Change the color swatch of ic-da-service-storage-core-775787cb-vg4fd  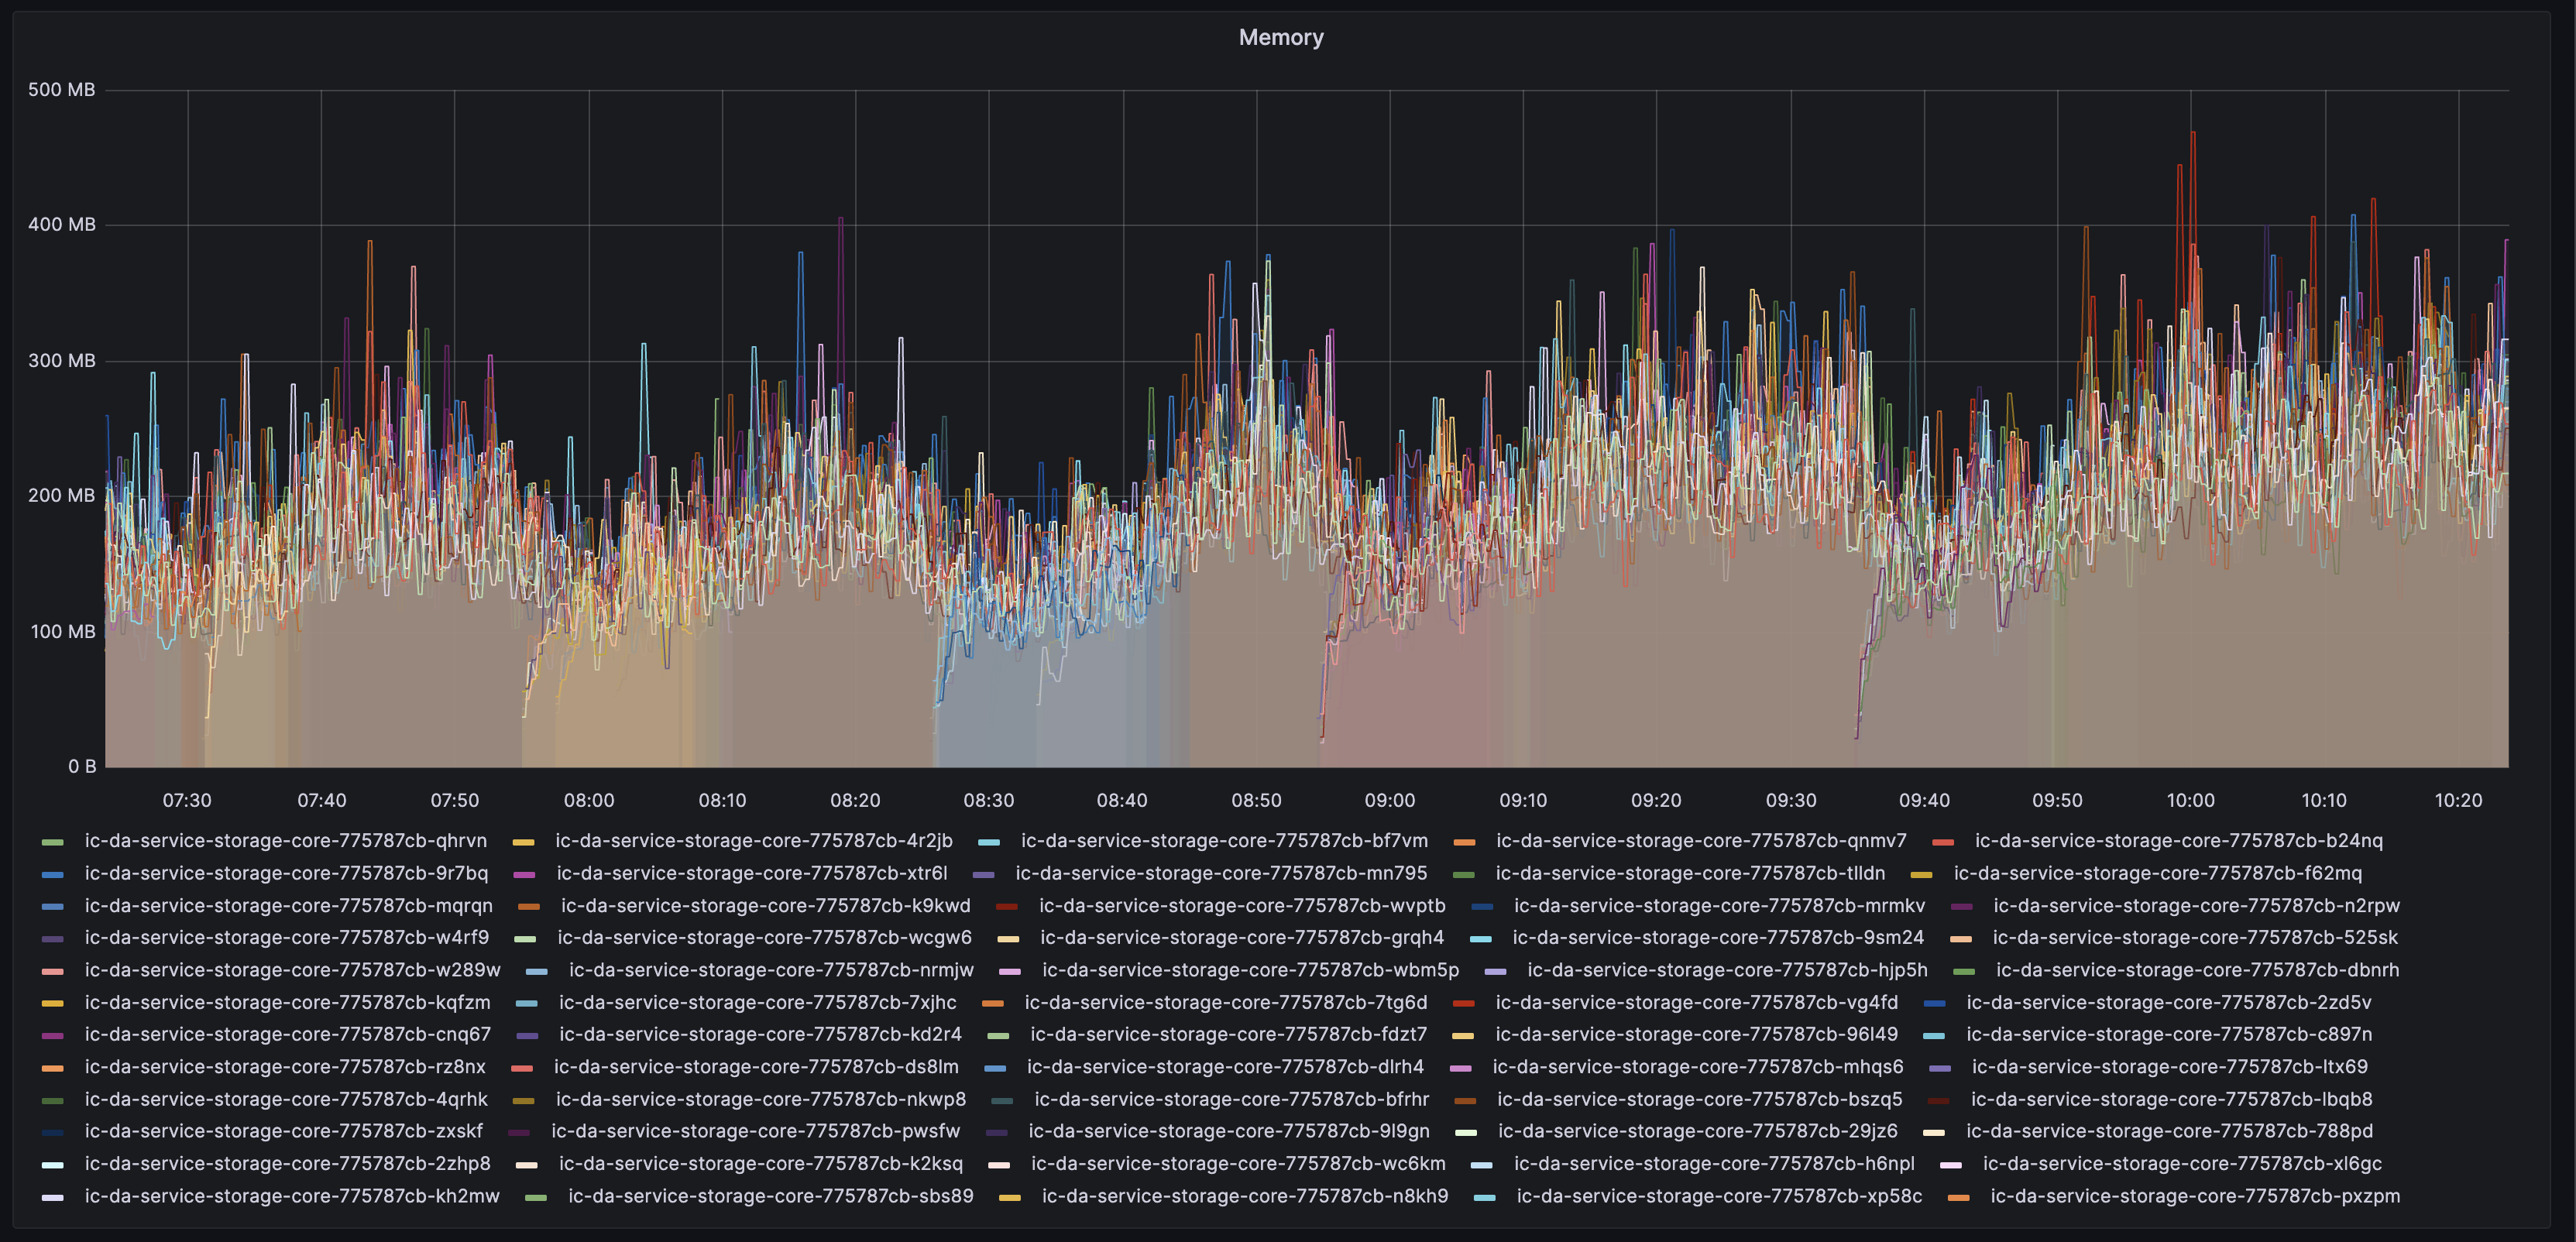1464,1002
